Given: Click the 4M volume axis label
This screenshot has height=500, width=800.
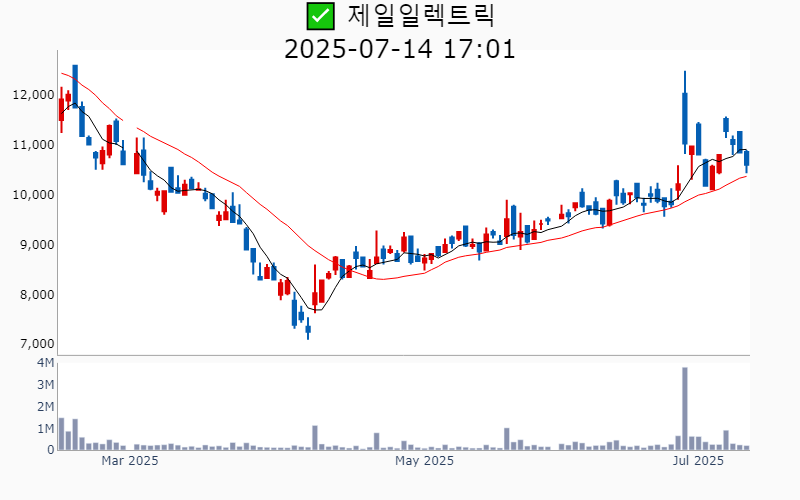Looking at the screenshot, I should [x=45, y=363].
